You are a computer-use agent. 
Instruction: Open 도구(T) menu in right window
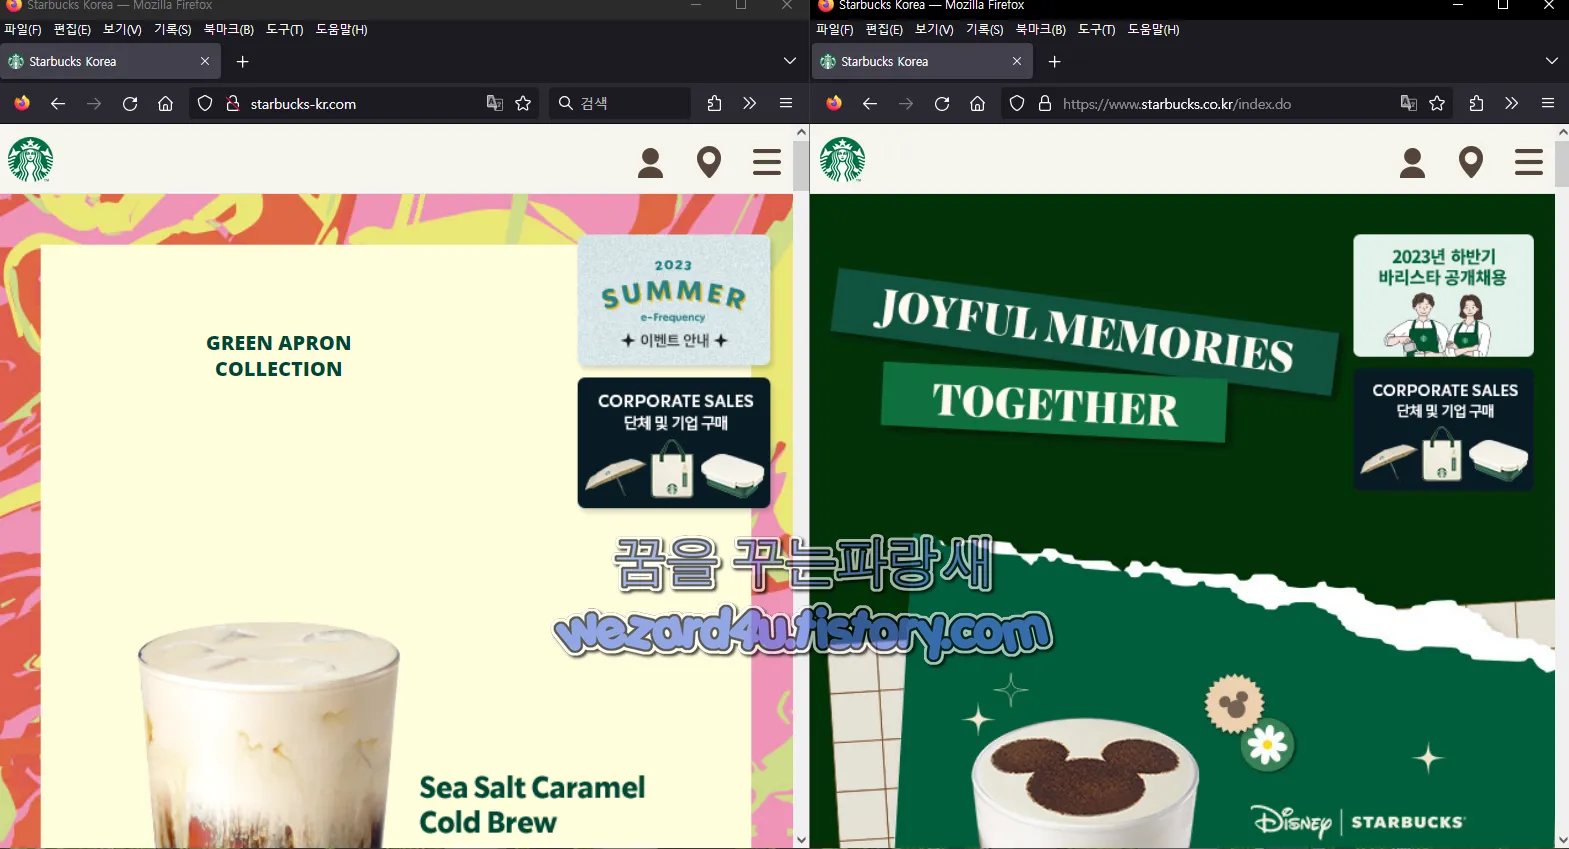(1097, 30)
